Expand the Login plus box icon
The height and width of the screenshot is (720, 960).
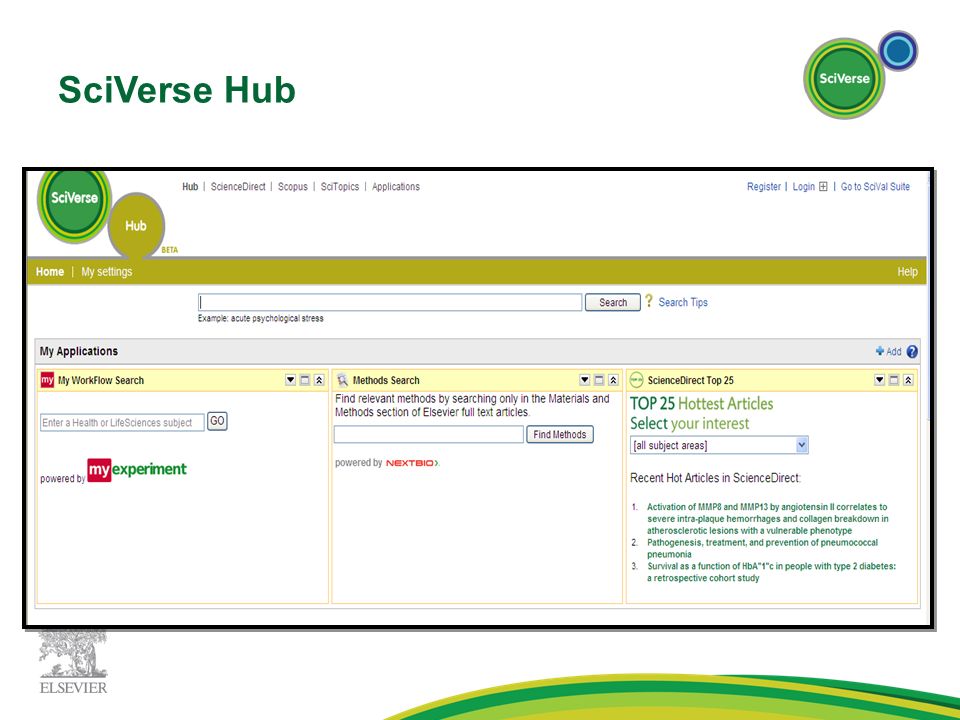tap(823, 187)
